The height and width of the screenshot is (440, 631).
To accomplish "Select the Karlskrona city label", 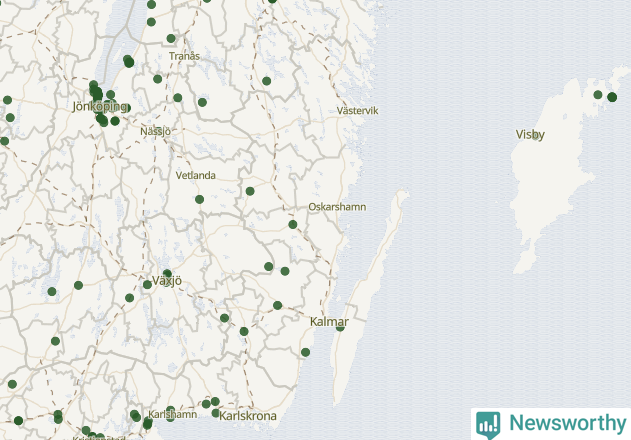I will (247, 416).
